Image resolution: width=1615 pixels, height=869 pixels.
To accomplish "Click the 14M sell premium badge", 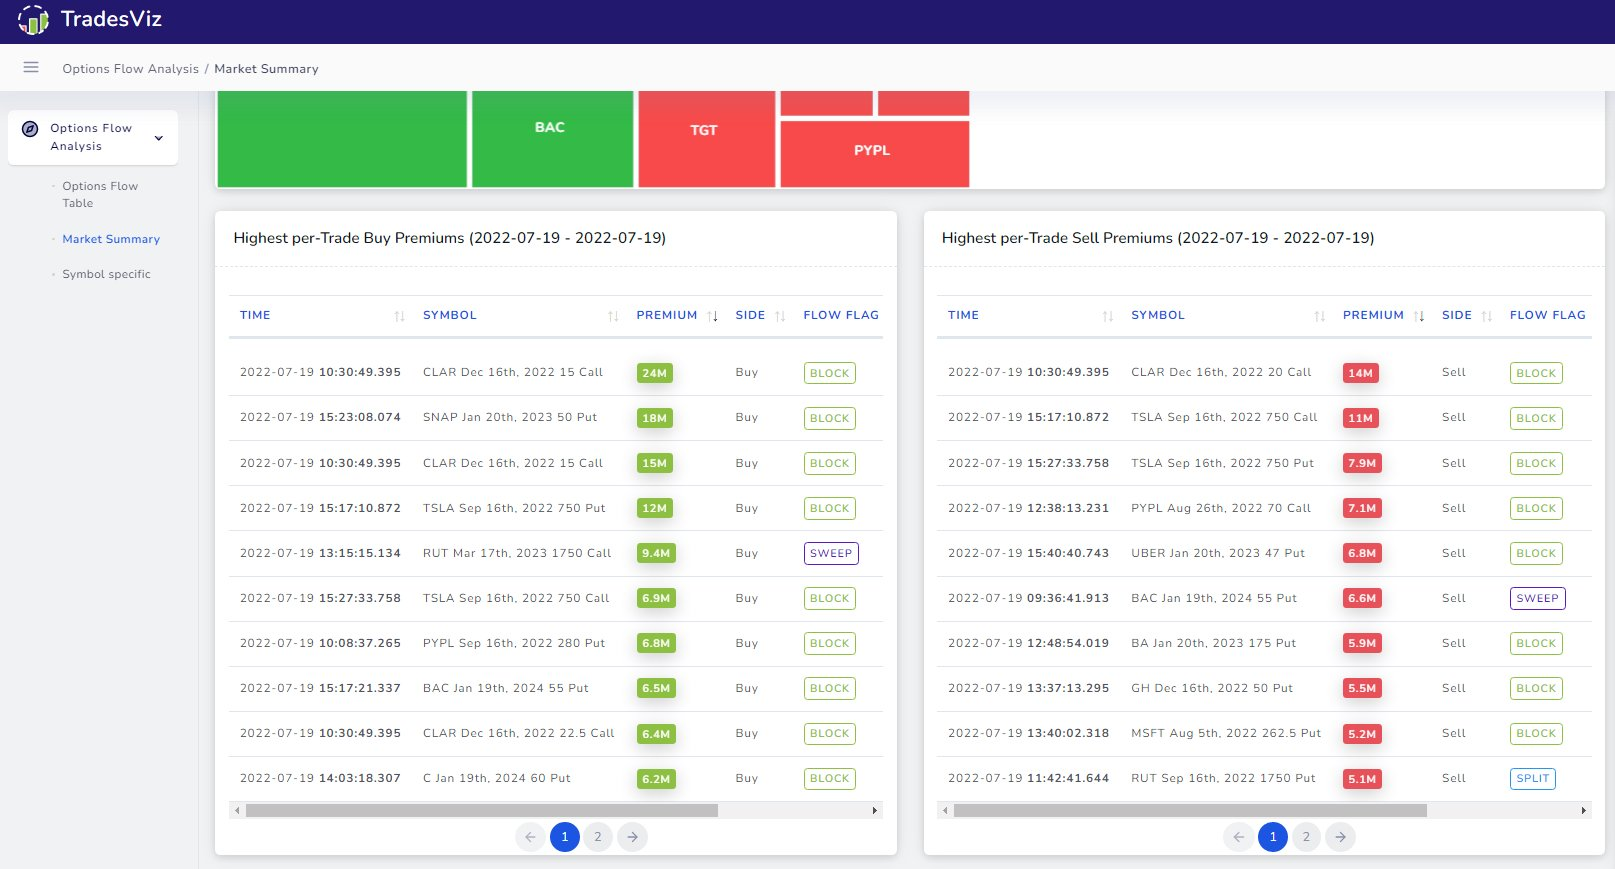I will [x=1361, y=373].
